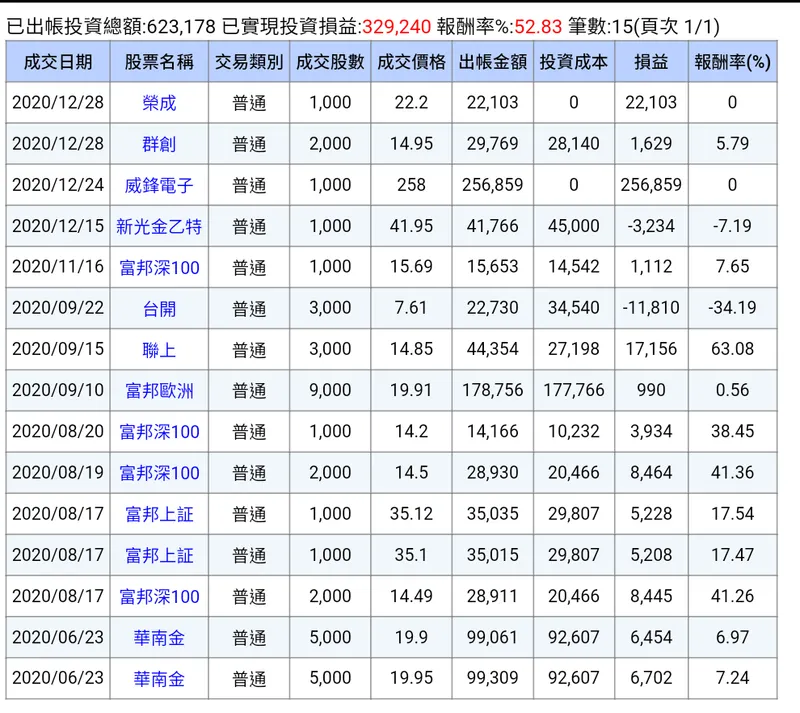This screenshot has height=713, width=800.
Task: Open 富邦上証 link with price 35.1
Action: click(159, 555)
